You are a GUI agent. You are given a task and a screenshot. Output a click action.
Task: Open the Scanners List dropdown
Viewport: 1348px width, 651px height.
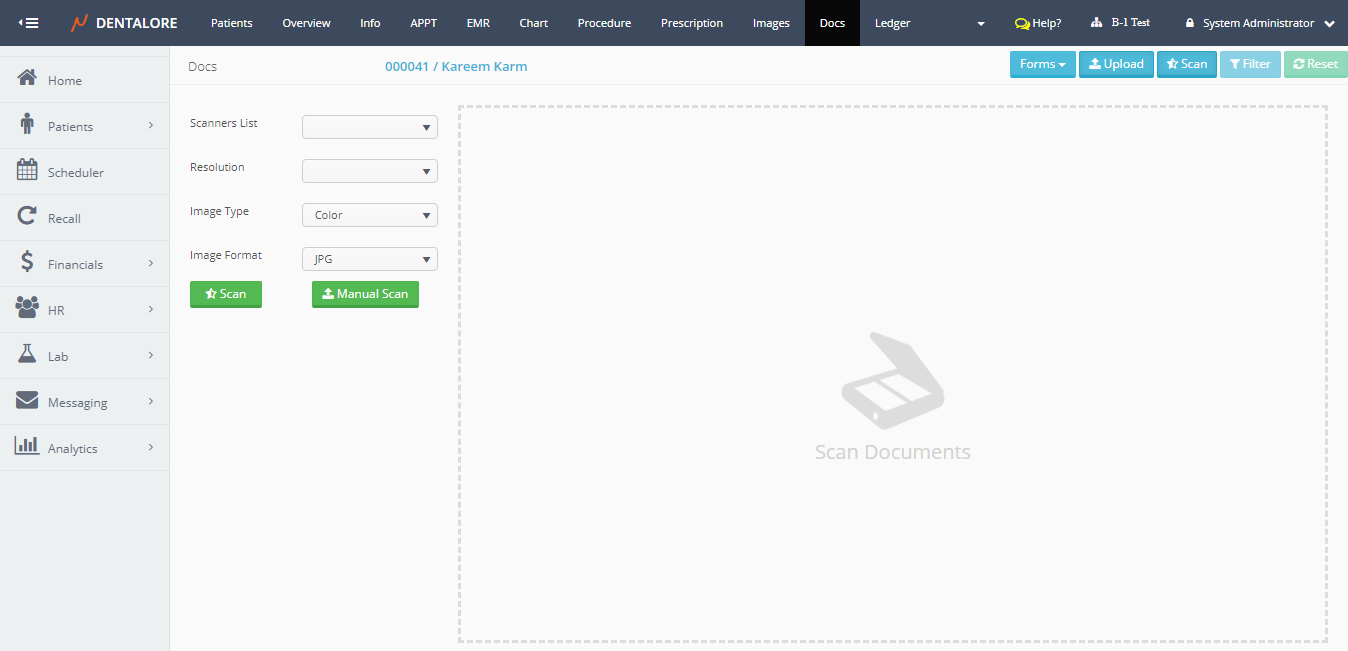[x=369, y=127]
